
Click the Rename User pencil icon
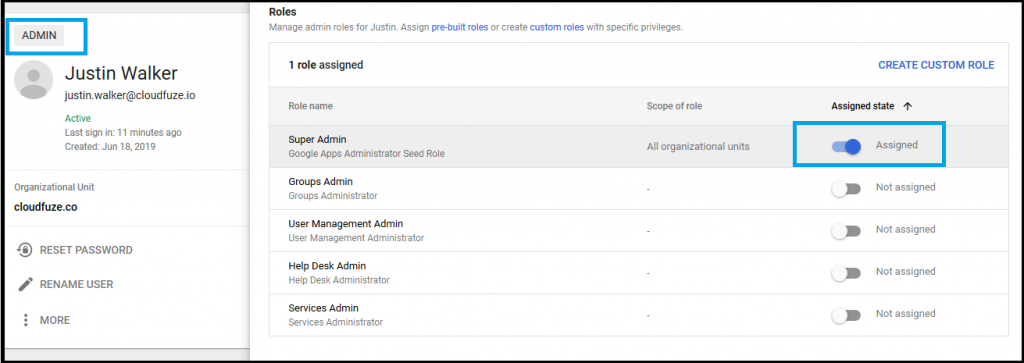25,285
